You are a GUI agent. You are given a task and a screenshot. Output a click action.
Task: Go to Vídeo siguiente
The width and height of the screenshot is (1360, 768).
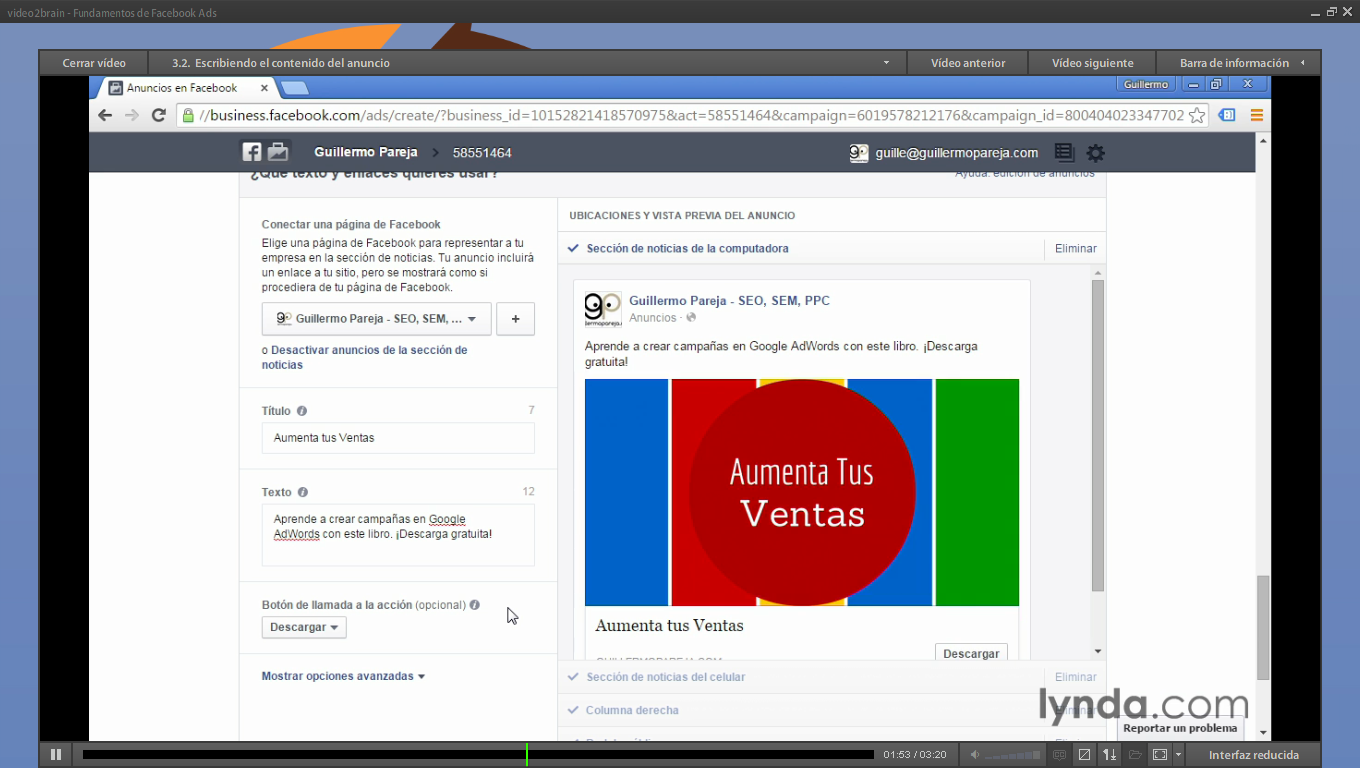point(1093,63)
